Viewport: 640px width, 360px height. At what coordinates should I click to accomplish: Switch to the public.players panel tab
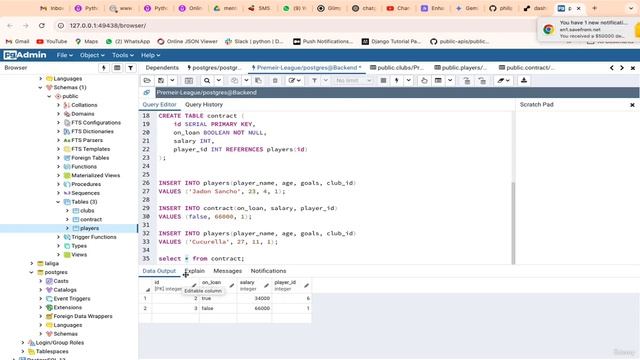coord(461,68)
